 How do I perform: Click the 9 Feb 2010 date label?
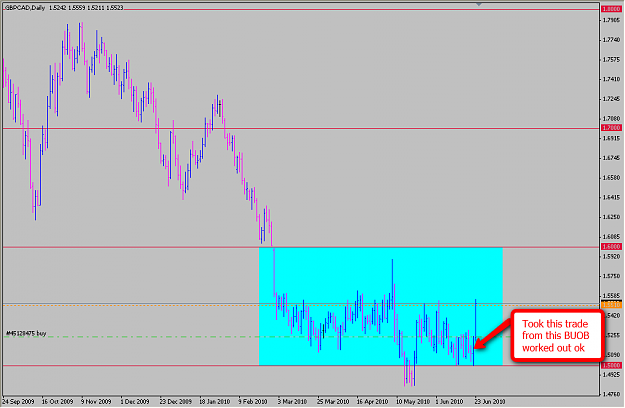(253, 402)
